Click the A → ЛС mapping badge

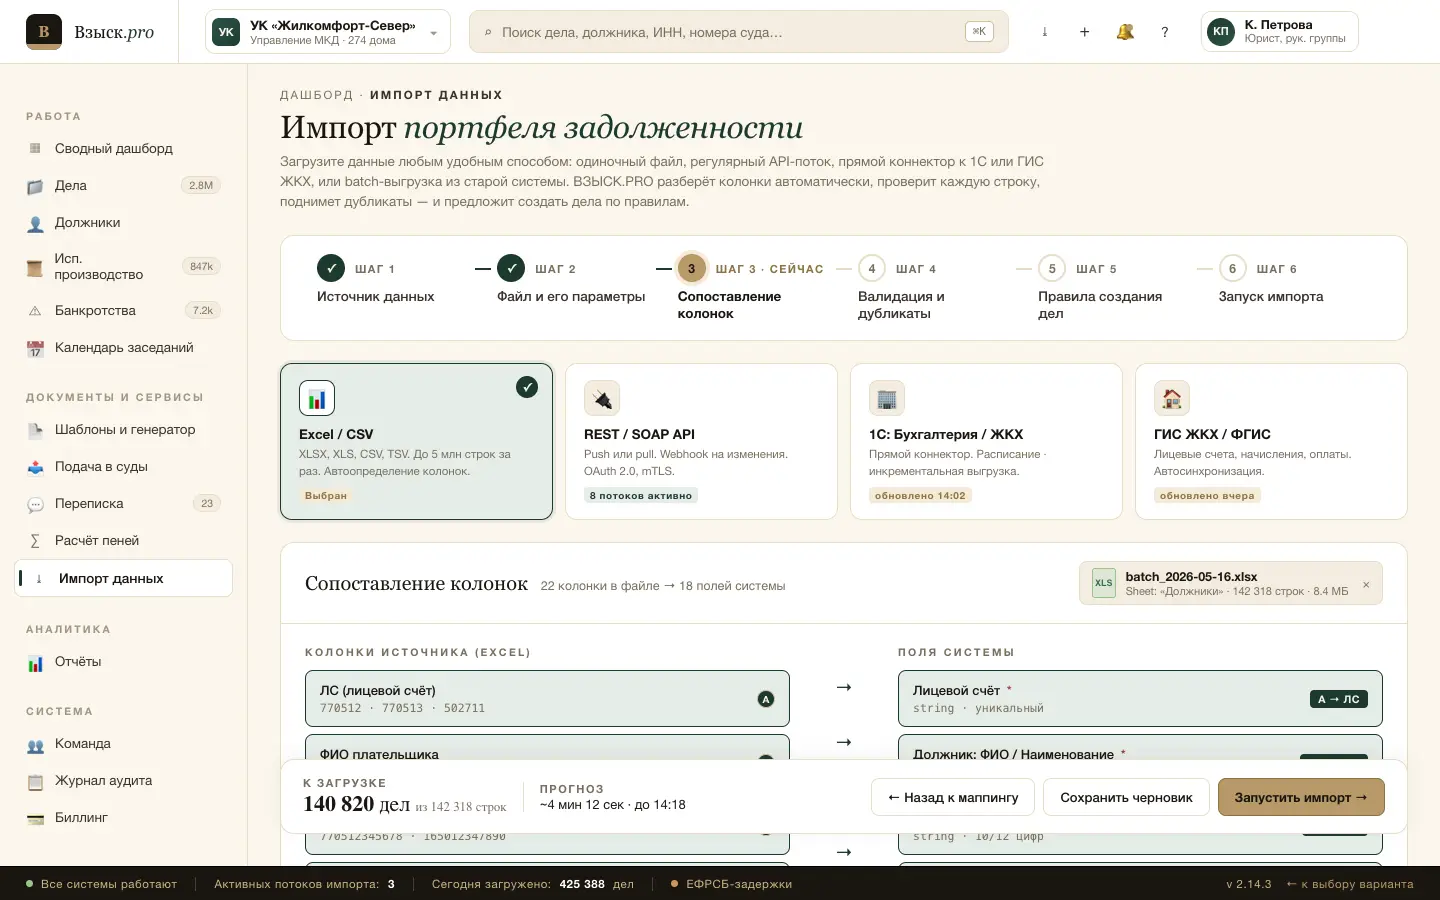[1339, 699]
